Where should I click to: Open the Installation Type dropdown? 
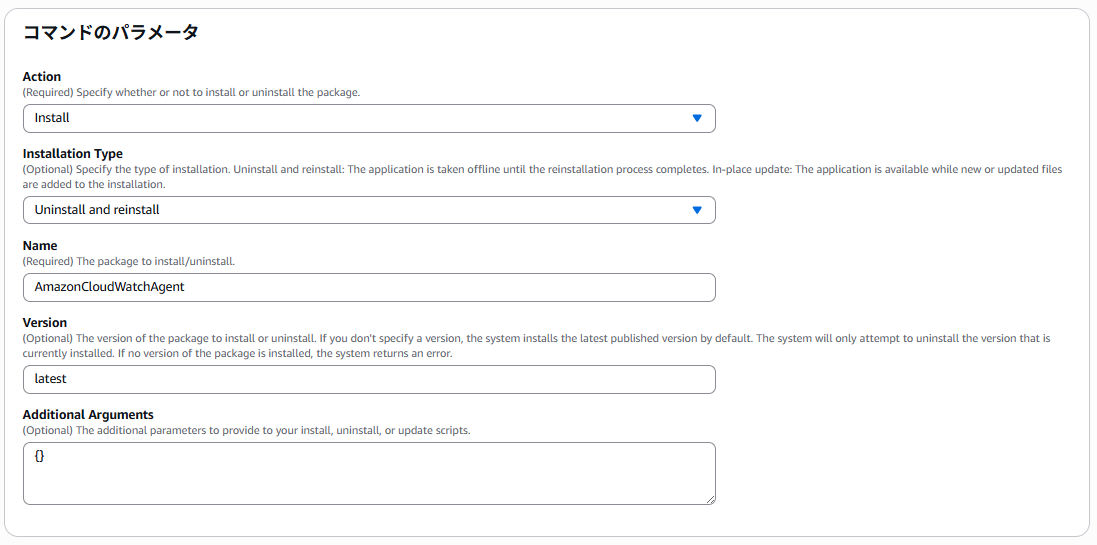369,210
